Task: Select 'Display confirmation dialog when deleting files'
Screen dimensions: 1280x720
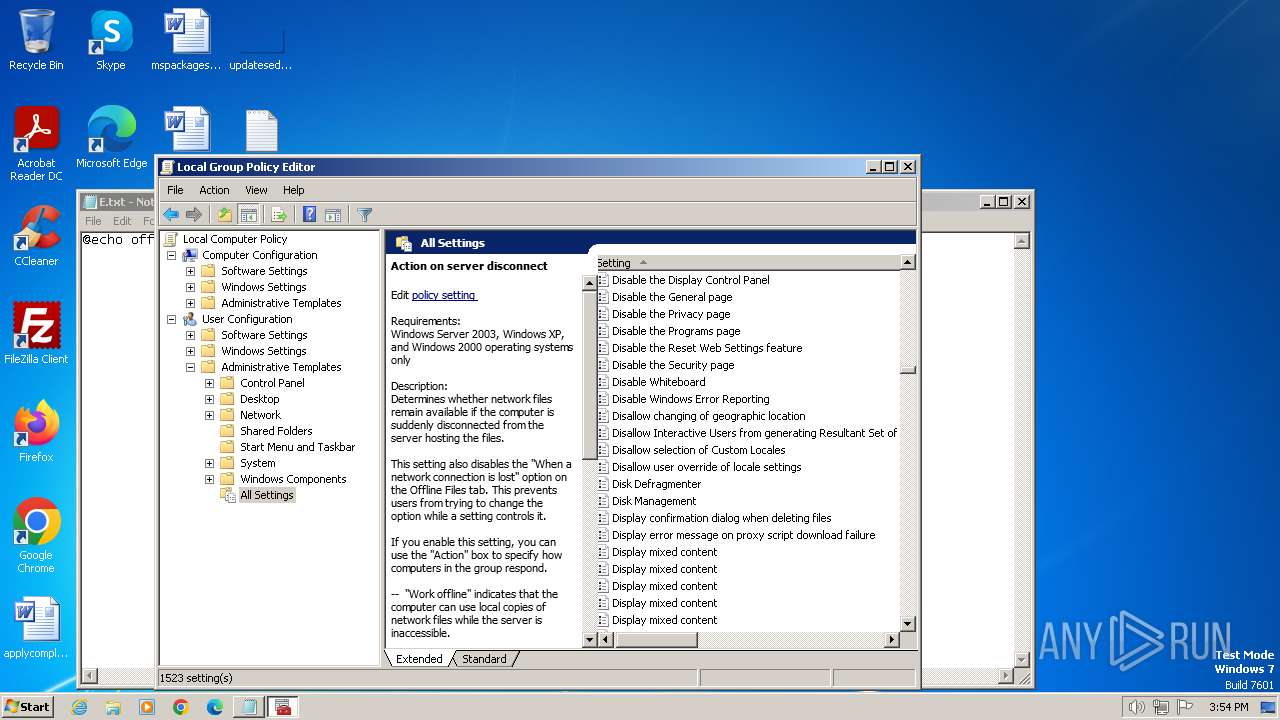Action: click(721, 518)
